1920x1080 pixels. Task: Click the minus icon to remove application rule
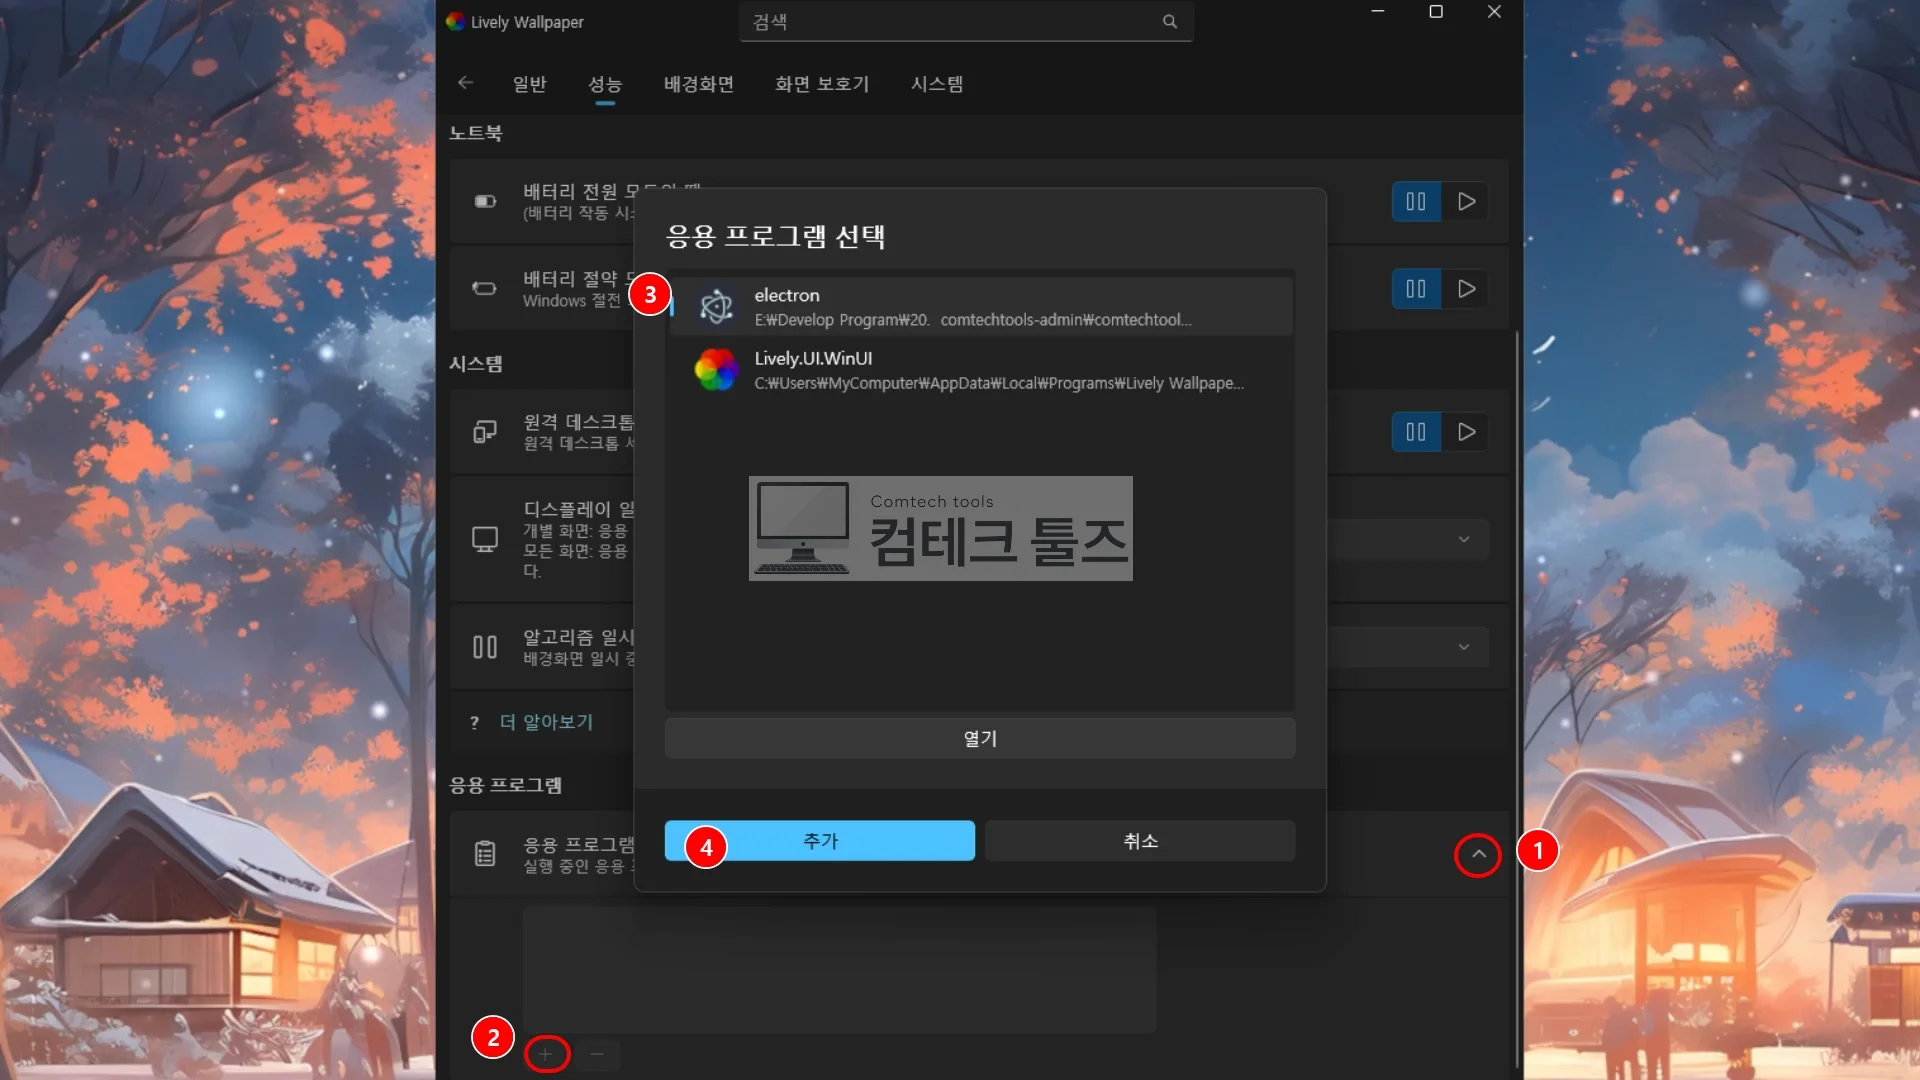click(x=597, y=1054)
